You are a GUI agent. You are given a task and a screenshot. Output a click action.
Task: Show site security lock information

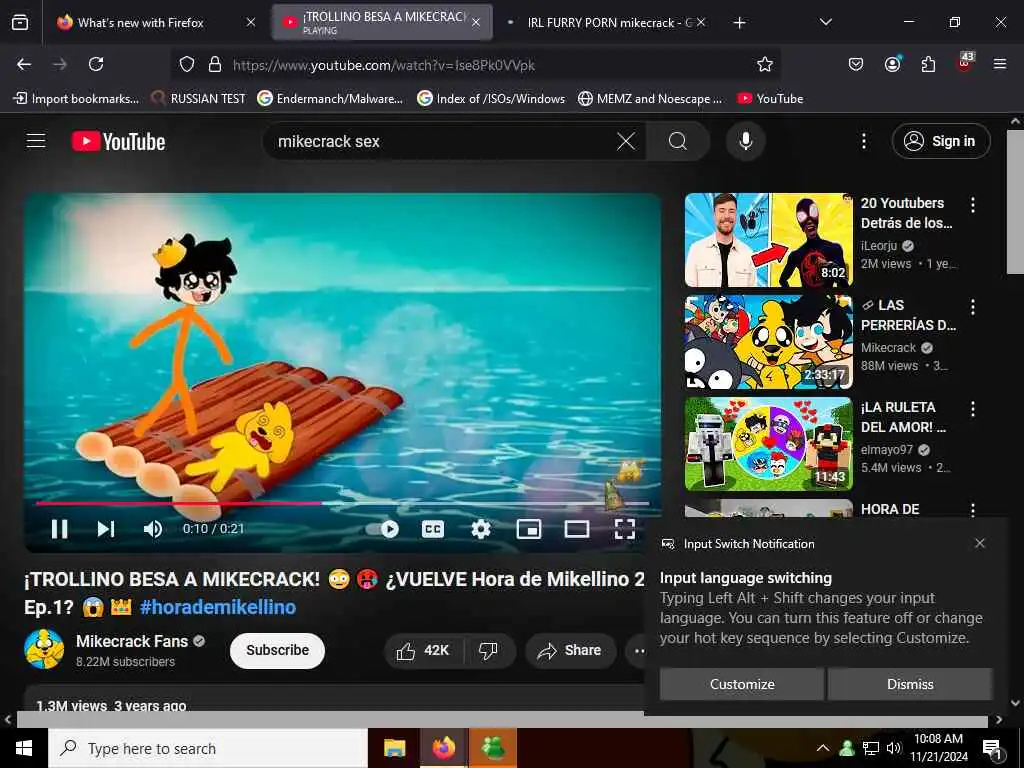tap(214, 64)
